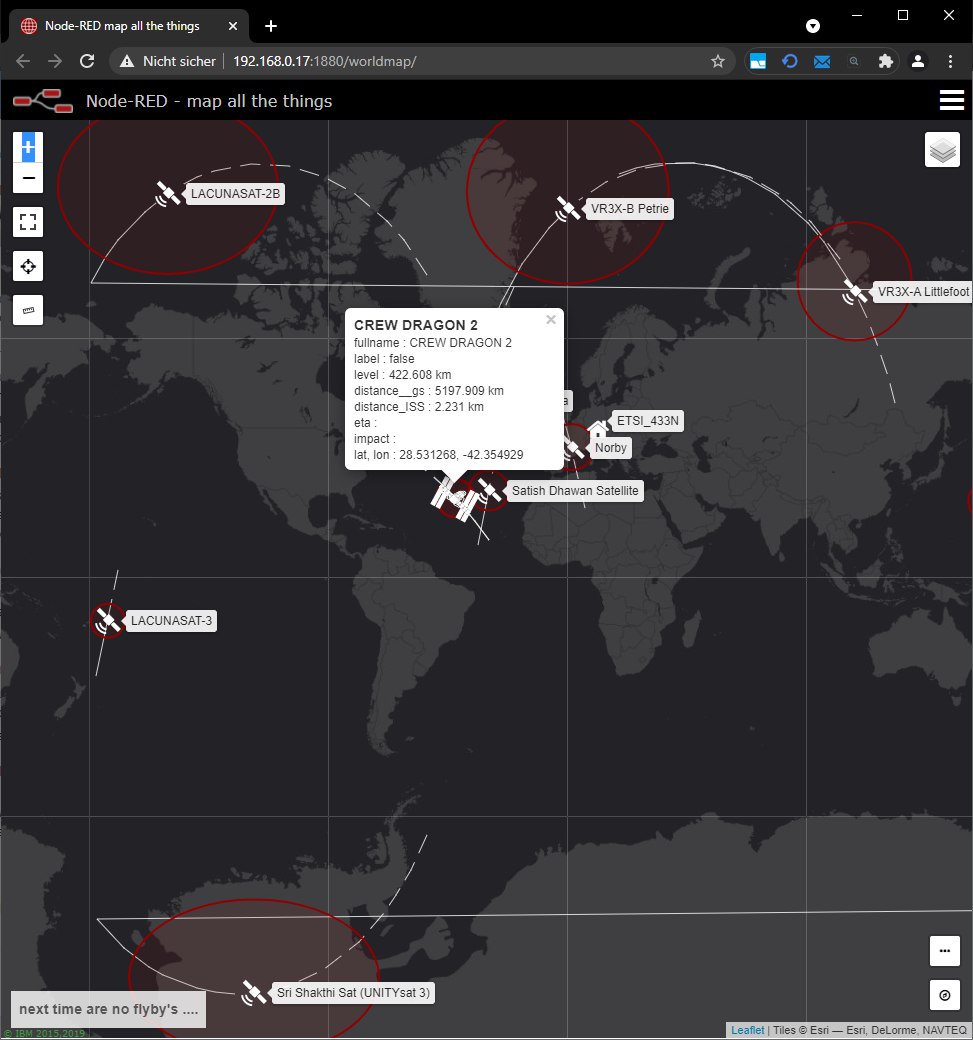Image resolution: width=973 pixels, height=1040 pixels.
Task: Open the Leaflet attribution link
Action: (x=747, y=1030)
